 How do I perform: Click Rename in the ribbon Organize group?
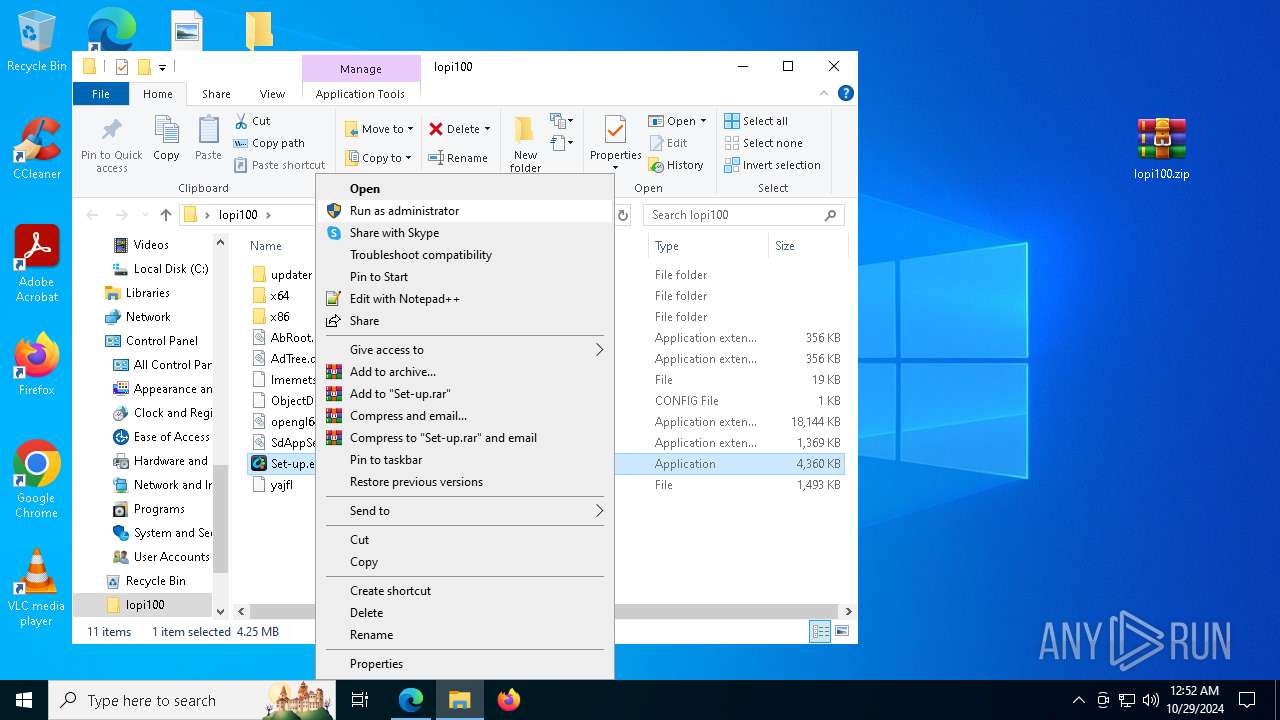(458, 158)
